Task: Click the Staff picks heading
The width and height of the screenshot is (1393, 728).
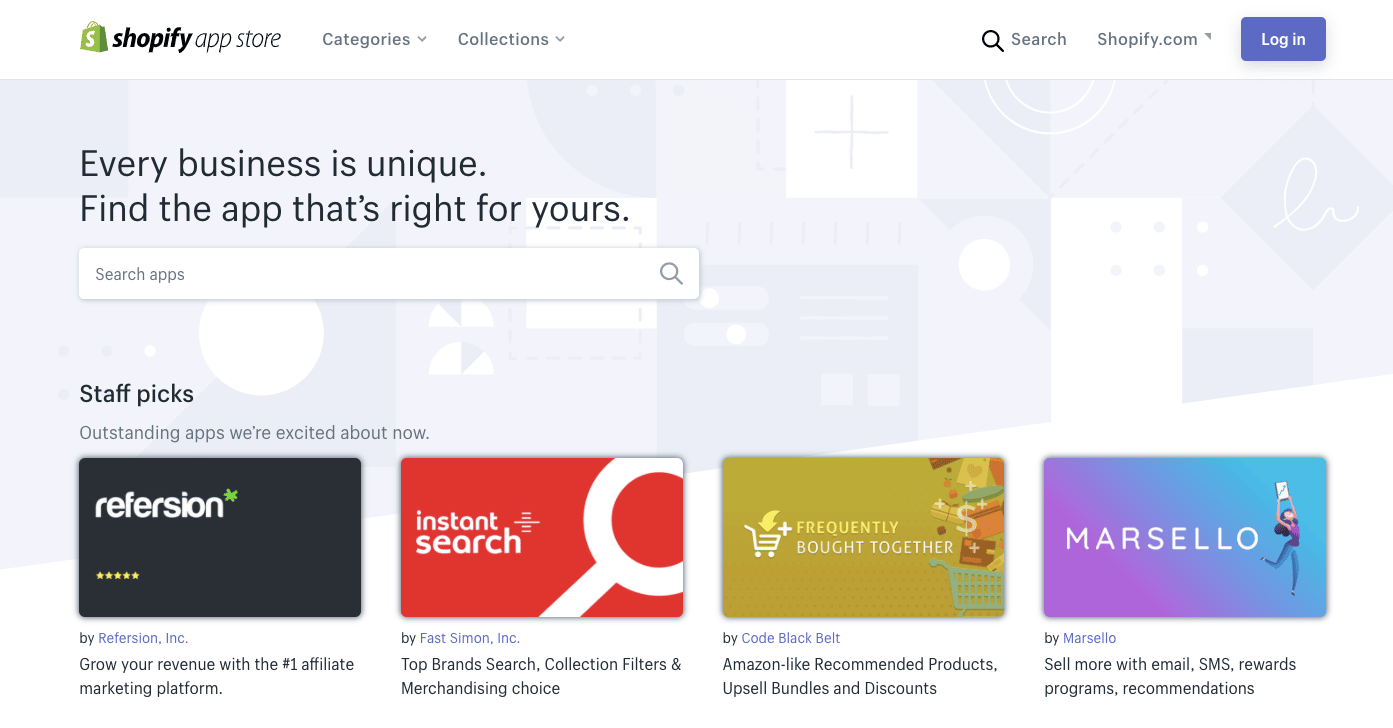Action: point(137,394)
